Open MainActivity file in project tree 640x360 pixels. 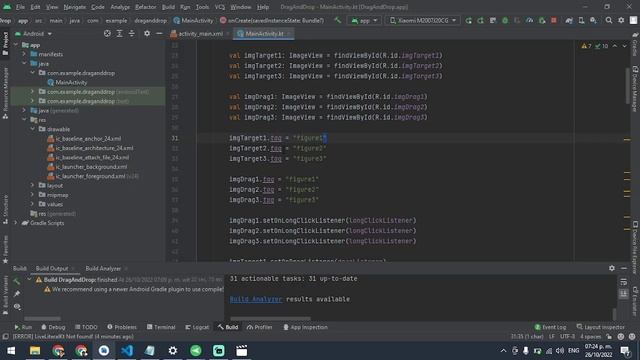[x=67, y=82]
